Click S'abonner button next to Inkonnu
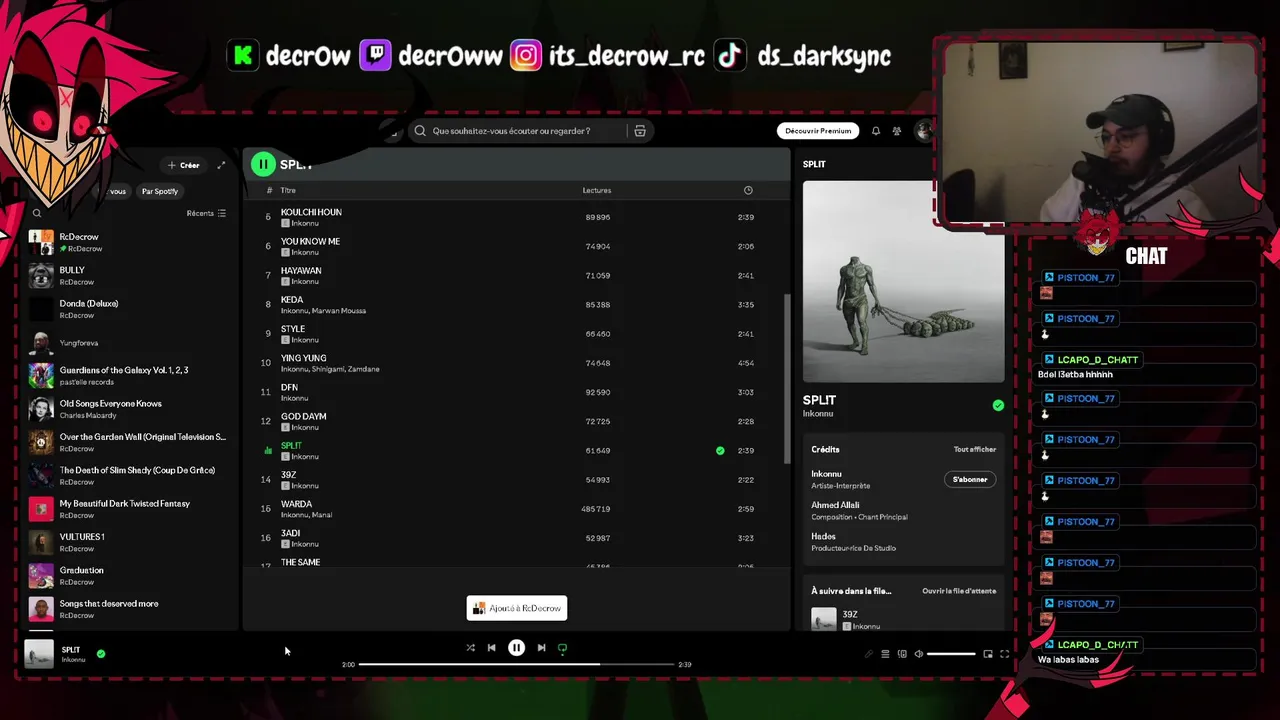 (970, 479)
